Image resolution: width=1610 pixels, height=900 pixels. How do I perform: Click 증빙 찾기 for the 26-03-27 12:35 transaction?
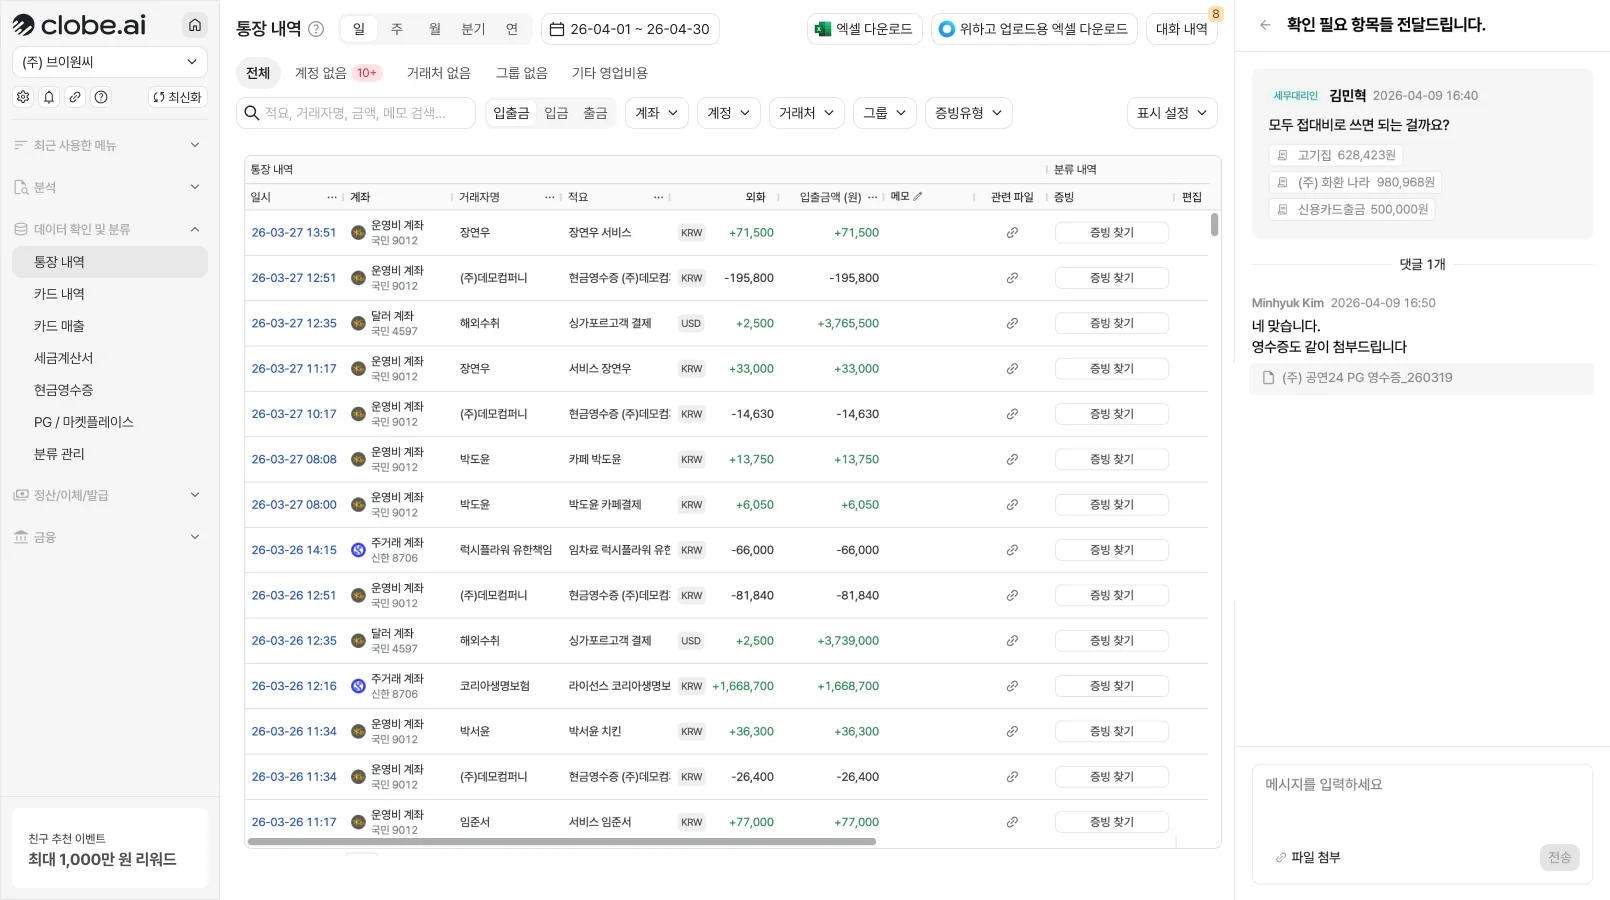point(1111,324)
